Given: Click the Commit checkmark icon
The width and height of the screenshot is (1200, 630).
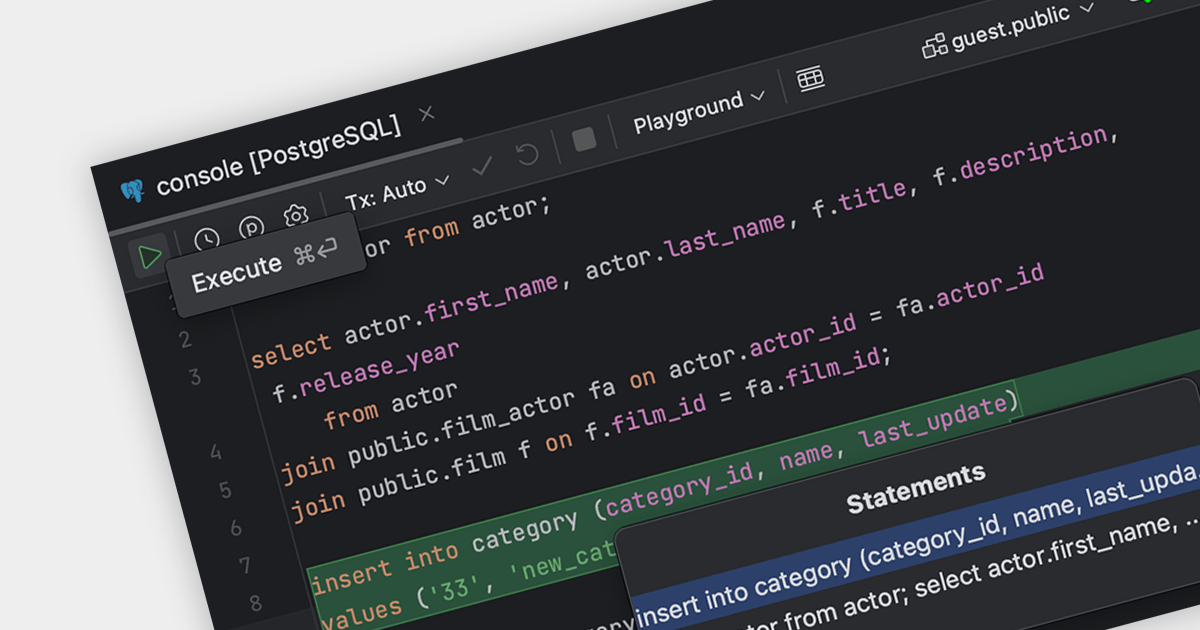Looking at the screenshot, I should tap(483, 166).
